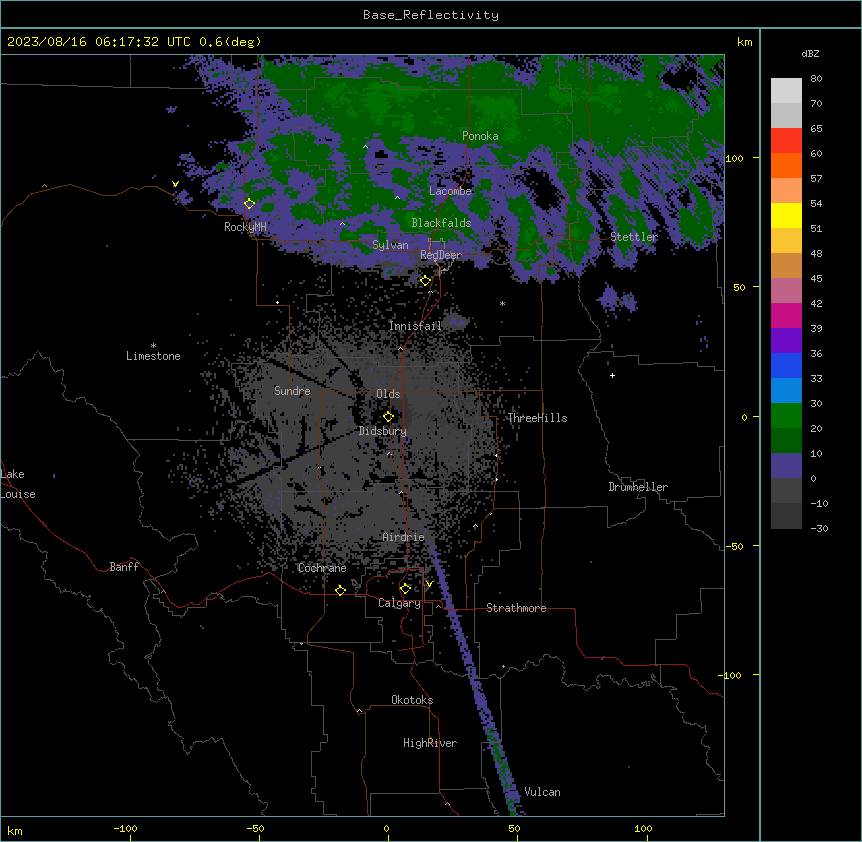Click the -100 tick on bottom axis

point(125,828)
